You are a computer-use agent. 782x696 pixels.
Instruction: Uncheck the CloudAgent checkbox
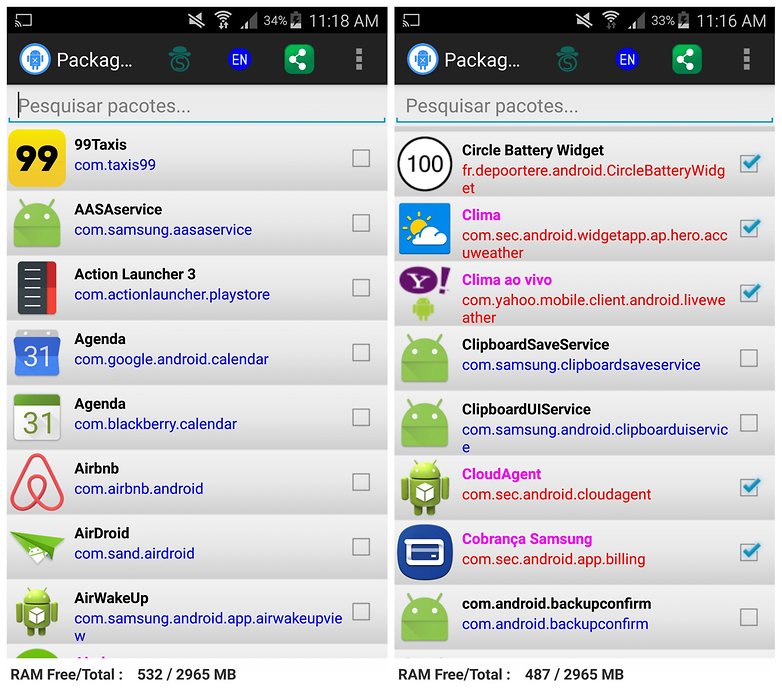click(x=750, y=487)
